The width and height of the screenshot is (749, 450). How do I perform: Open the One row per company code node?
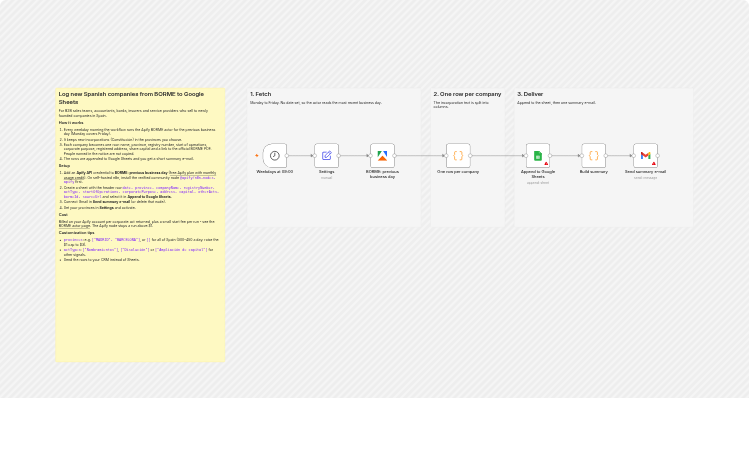pyautogui.click(x=458, y=156)
